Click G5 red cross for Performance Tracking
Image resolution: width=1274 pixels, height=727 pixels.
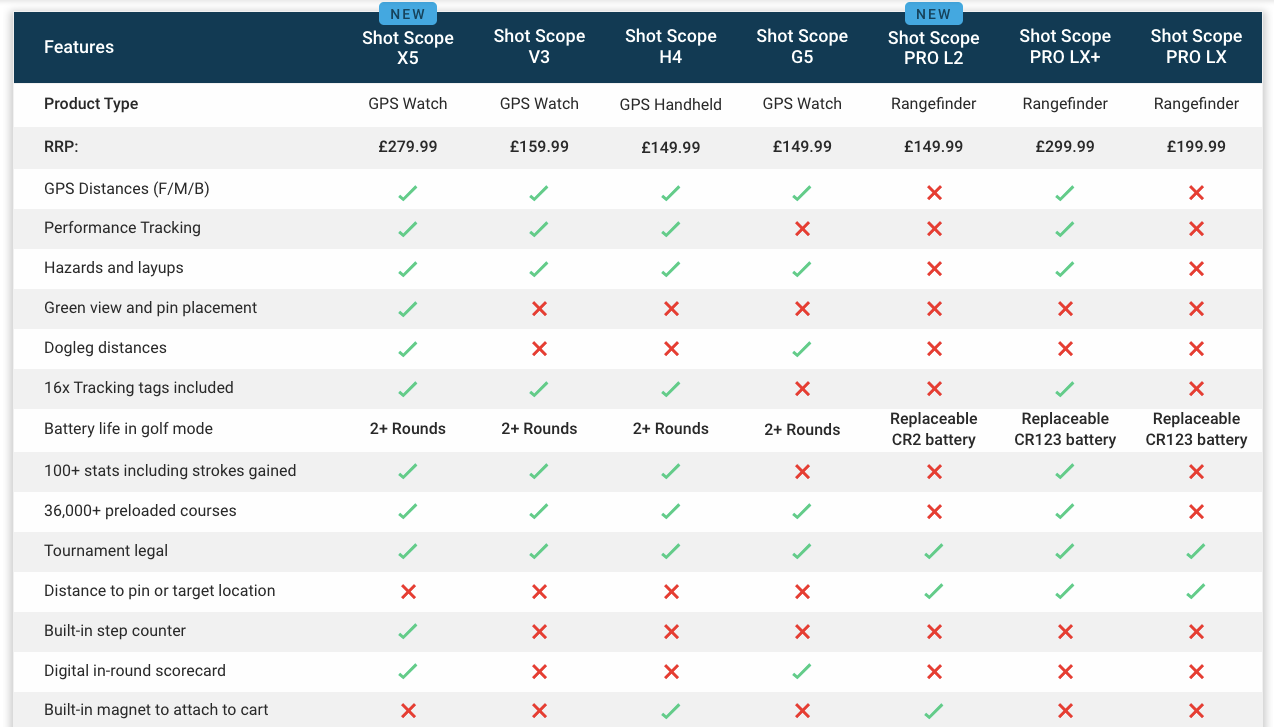point(802,229)
